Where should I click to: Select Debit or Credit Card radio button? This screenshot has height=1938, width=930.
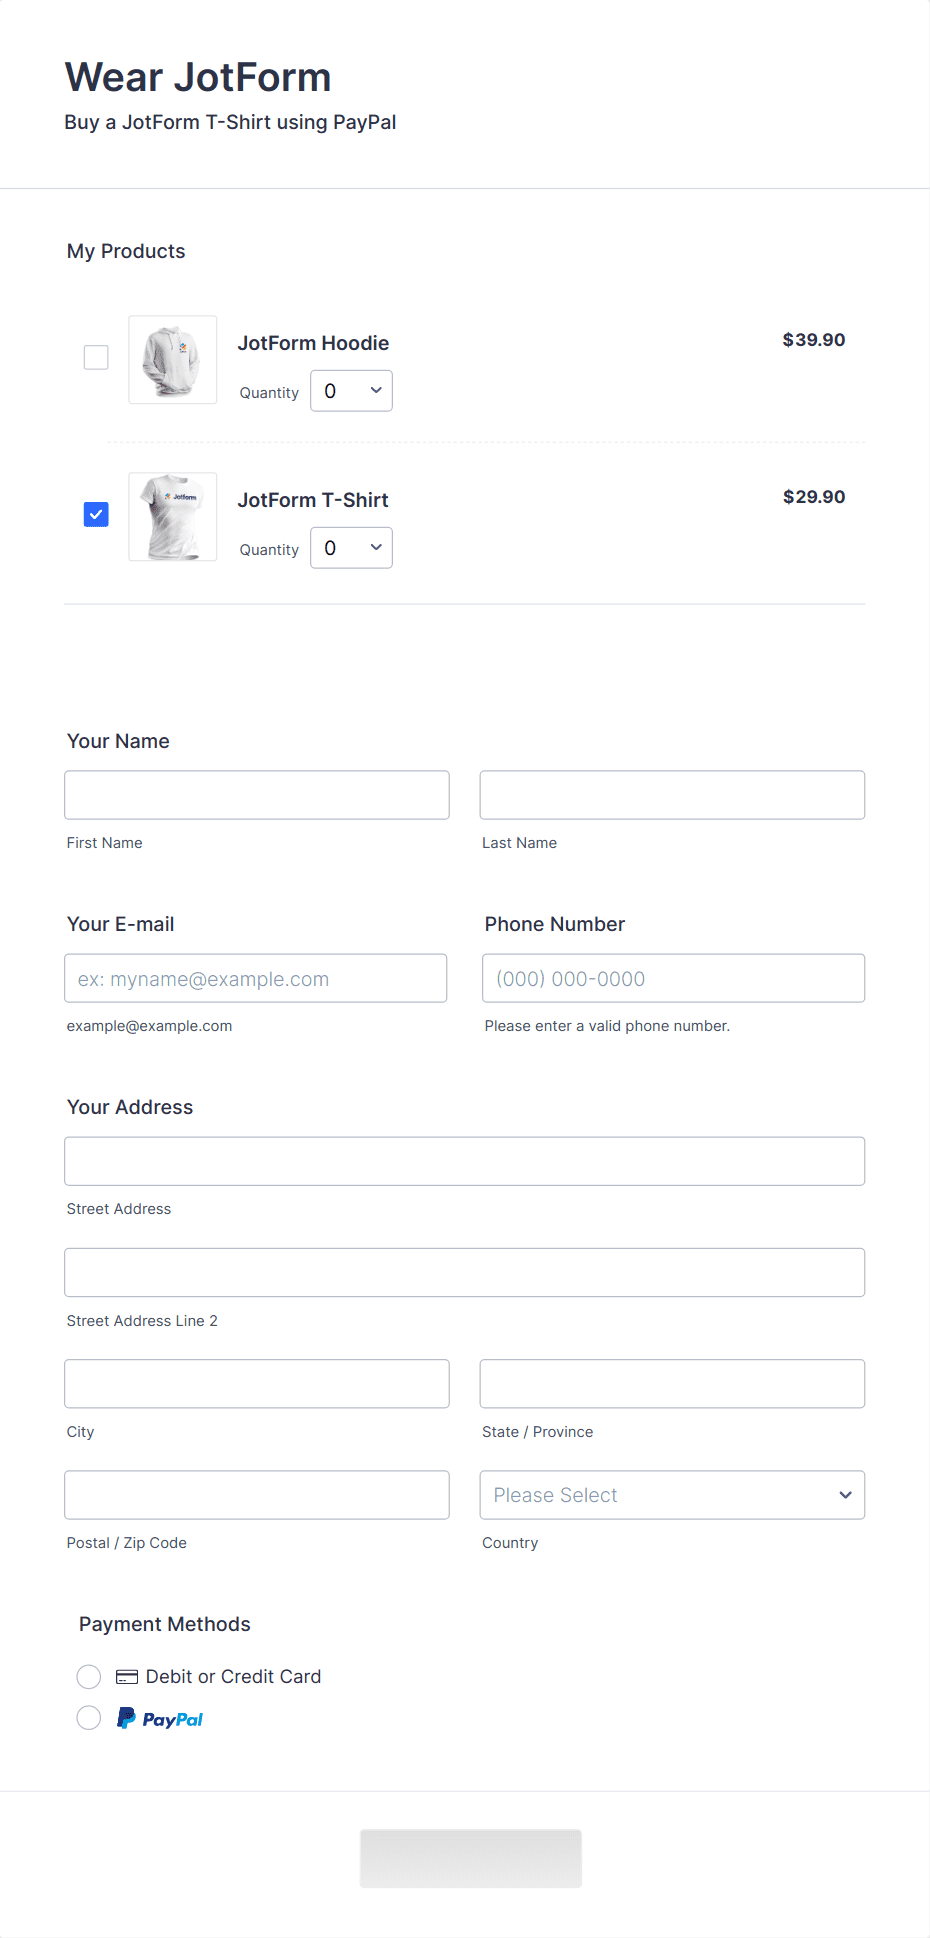point(89,1677)
